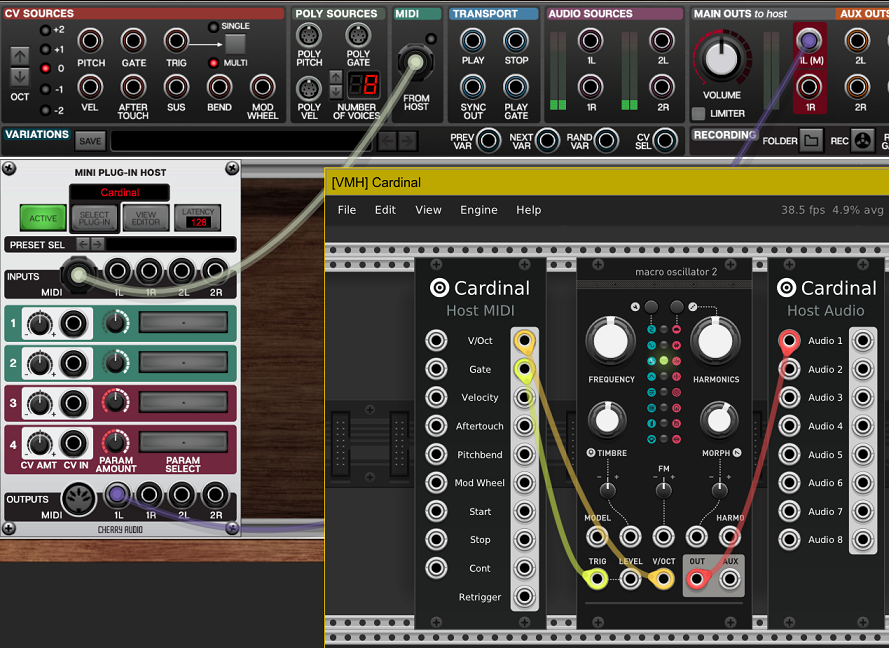Click the PLAY GATE jack
889x648 pixels.
pos(516,87)
